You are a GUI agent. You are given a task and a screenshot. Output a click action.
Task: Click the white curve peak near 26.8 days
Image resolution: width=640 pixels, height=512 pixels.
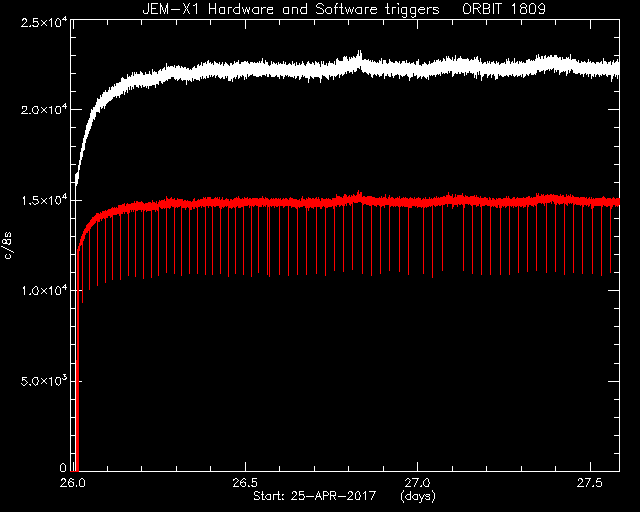tap(360, 54)
